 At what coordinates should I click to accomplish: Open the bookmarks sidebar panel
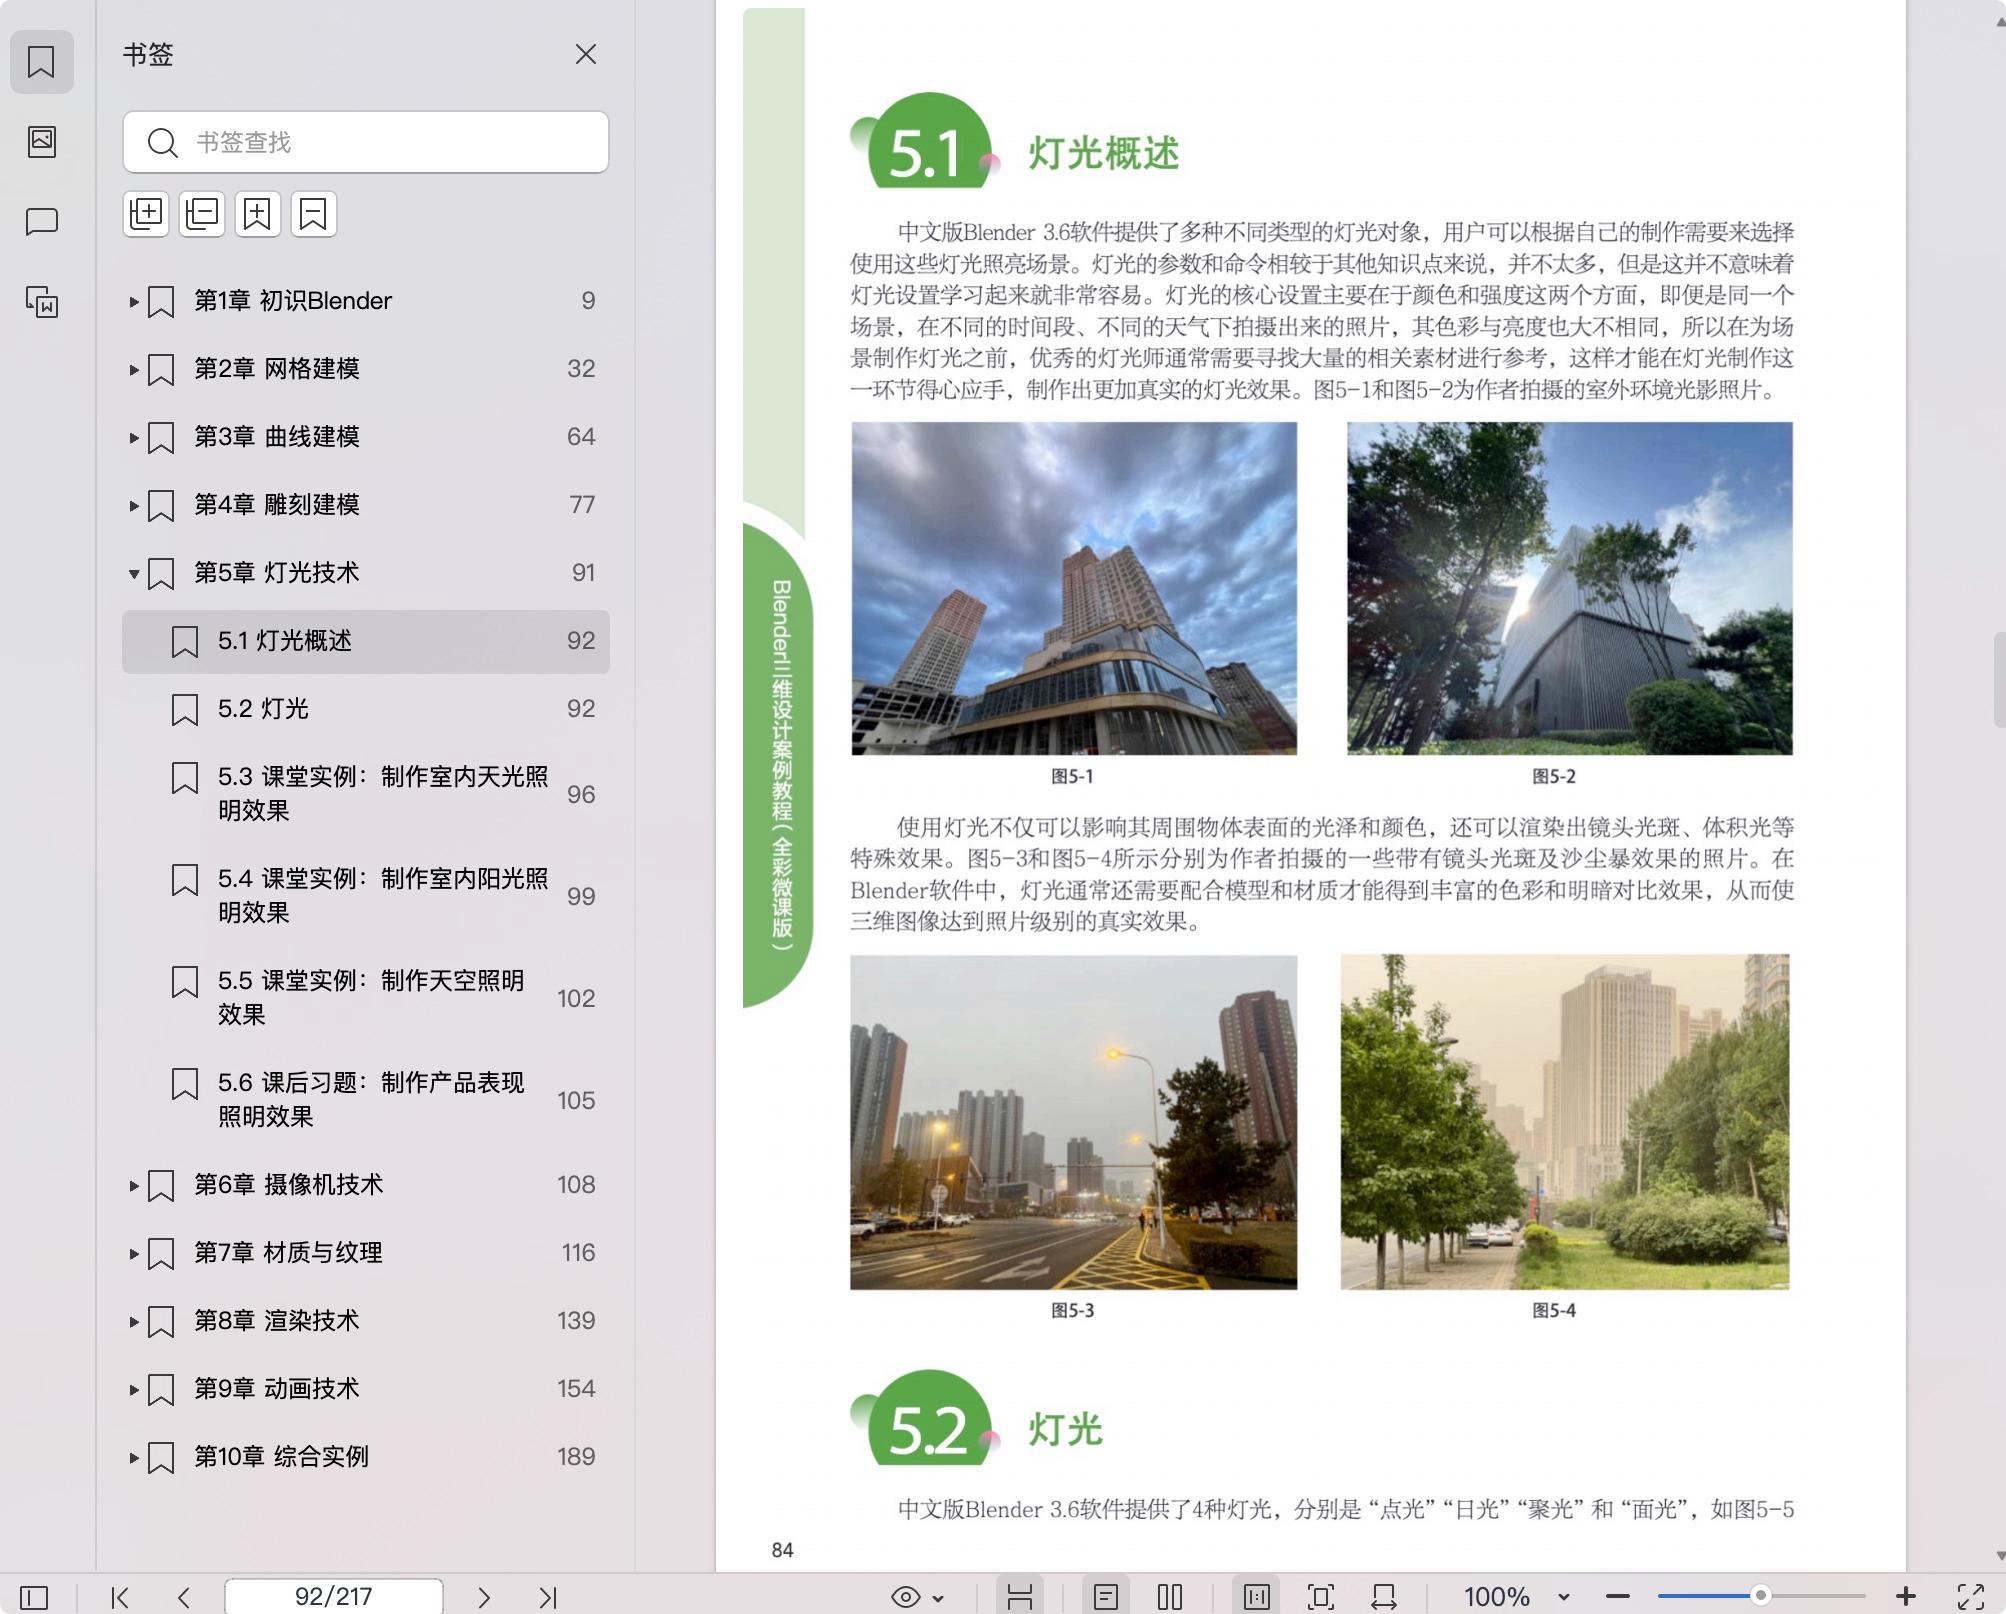coord(41,62)
